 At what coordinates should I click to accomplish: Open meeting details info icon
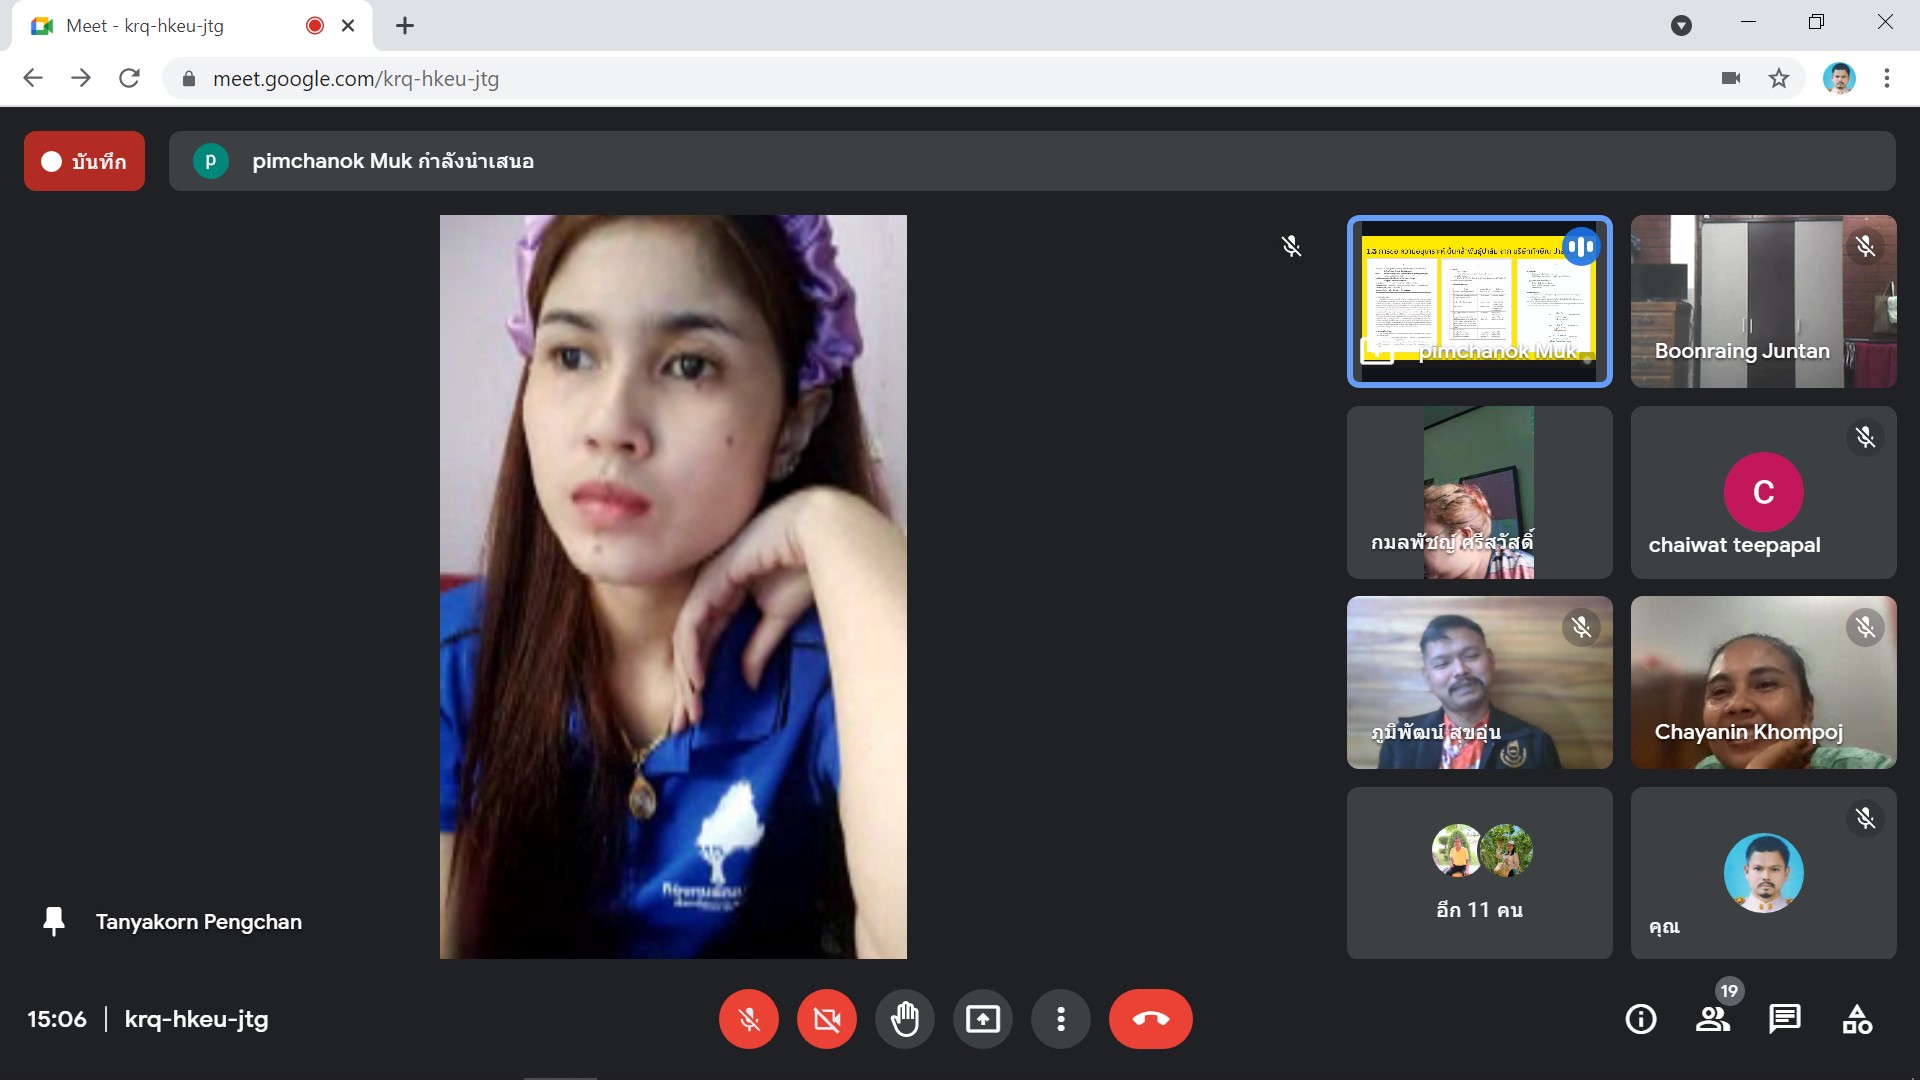click(x=1640, y=1019)
